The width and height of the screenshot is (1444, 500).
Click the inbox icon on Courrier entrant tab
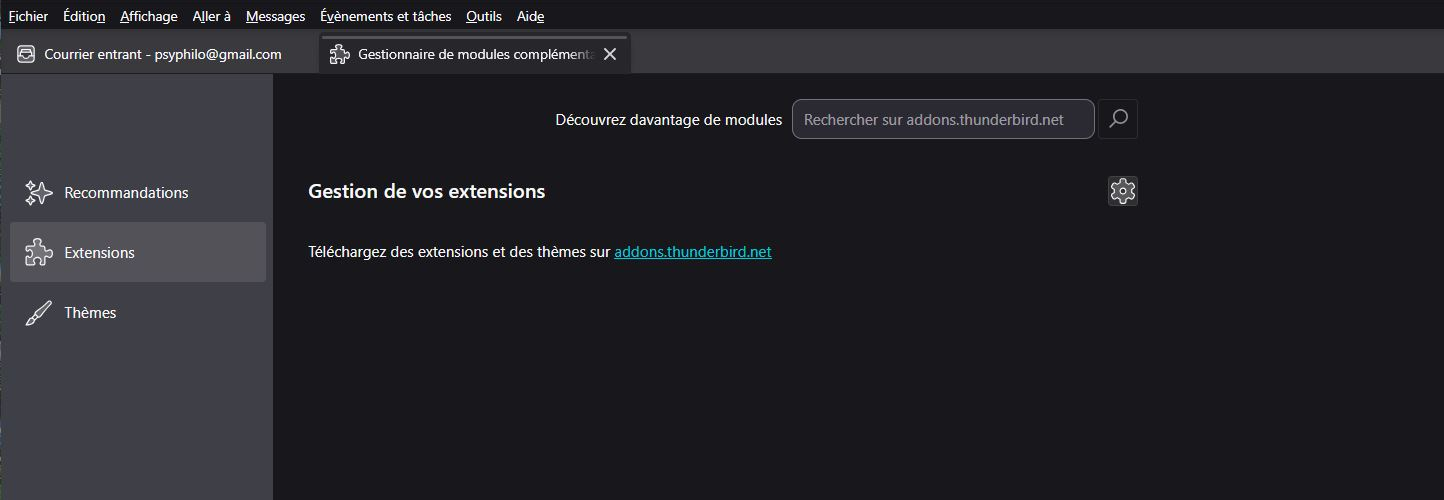coord(26,54)
